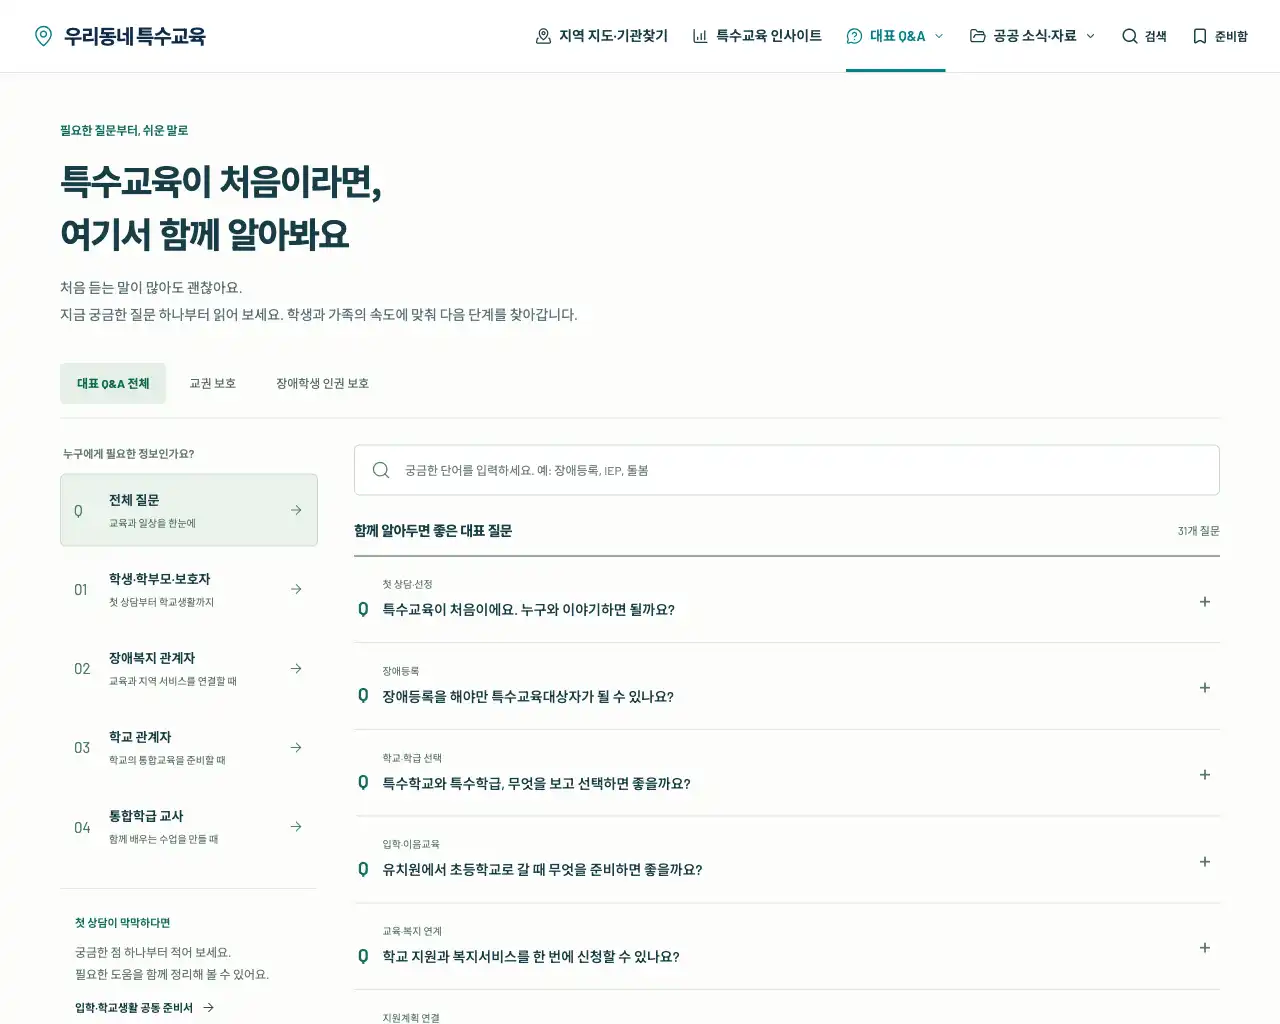Open the 특수학교와 특수학급 question text
The image size is (1280, 1024).
pos(536,784)
